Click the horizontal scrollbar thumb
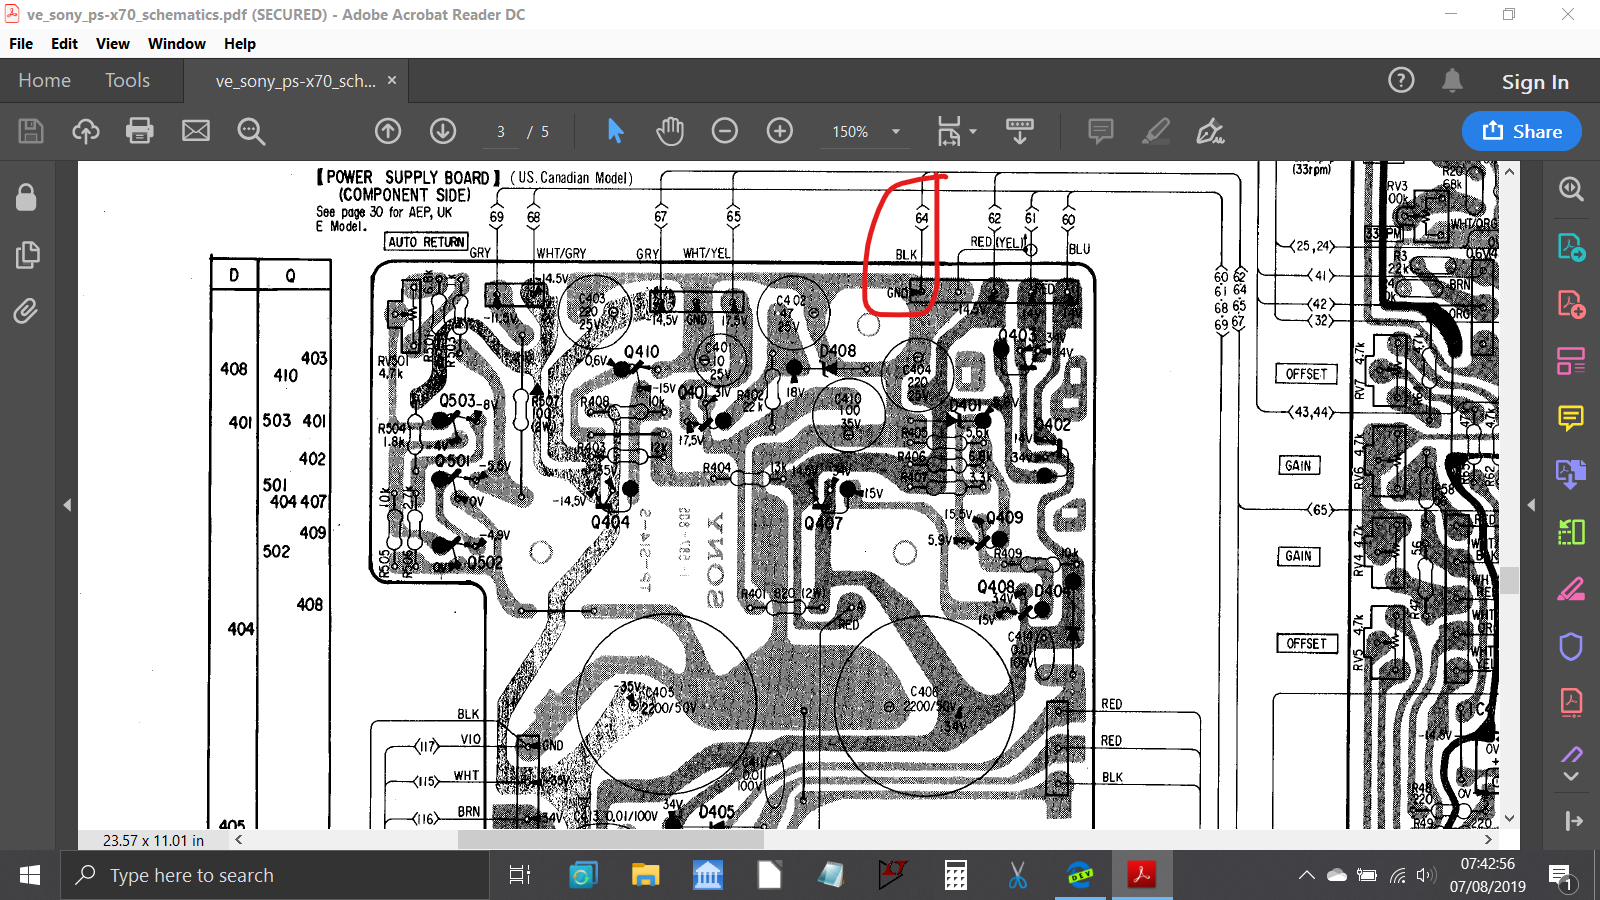The width and height of the screenshot is (1600, 900). click(x=610, y=840)
